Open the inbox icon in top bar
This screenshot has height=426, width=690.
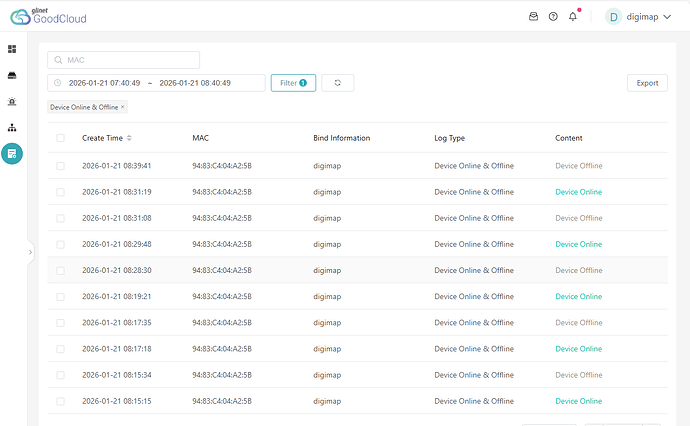(x=533, y=17)
